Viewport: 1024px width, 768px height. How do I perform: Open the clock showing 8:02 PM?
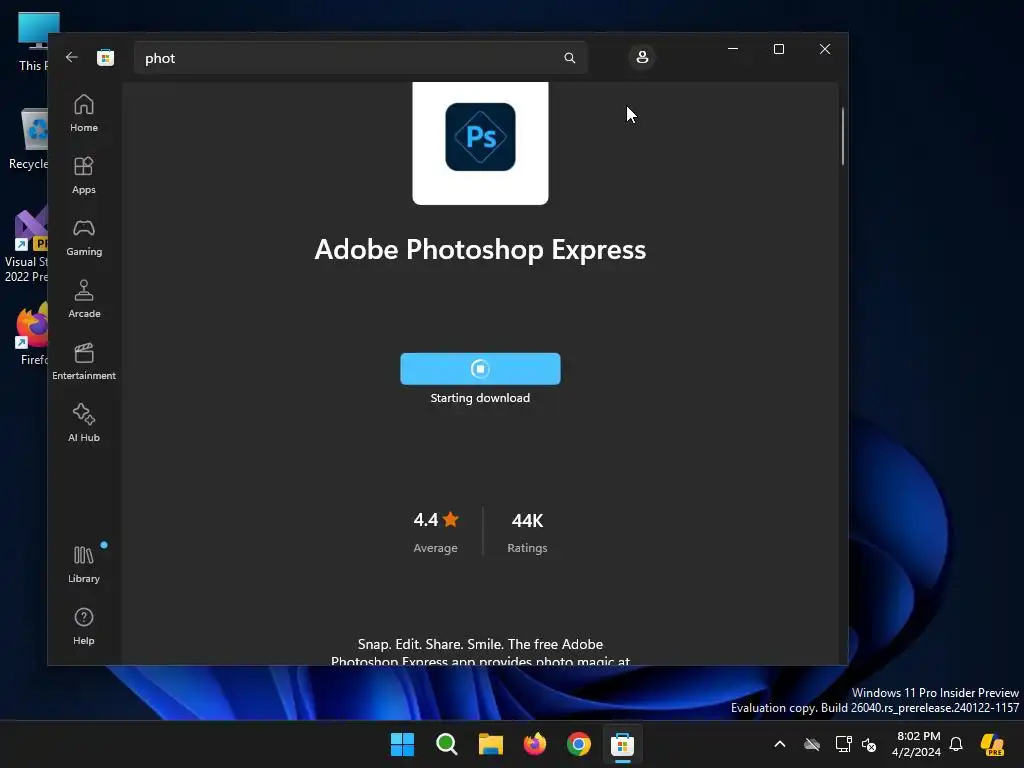pyautogui.click(x=918, y=744)
